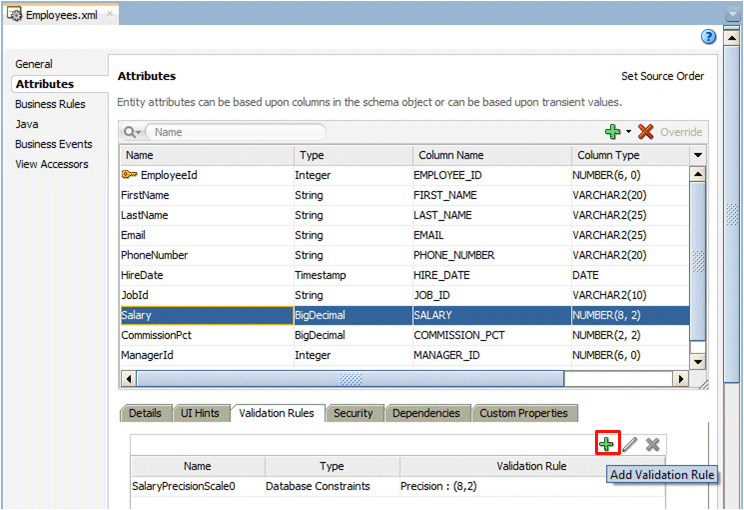Select the EmployeeId attribute row
Viewport: 744px width, 510px height.
click(x=405, y=175)
